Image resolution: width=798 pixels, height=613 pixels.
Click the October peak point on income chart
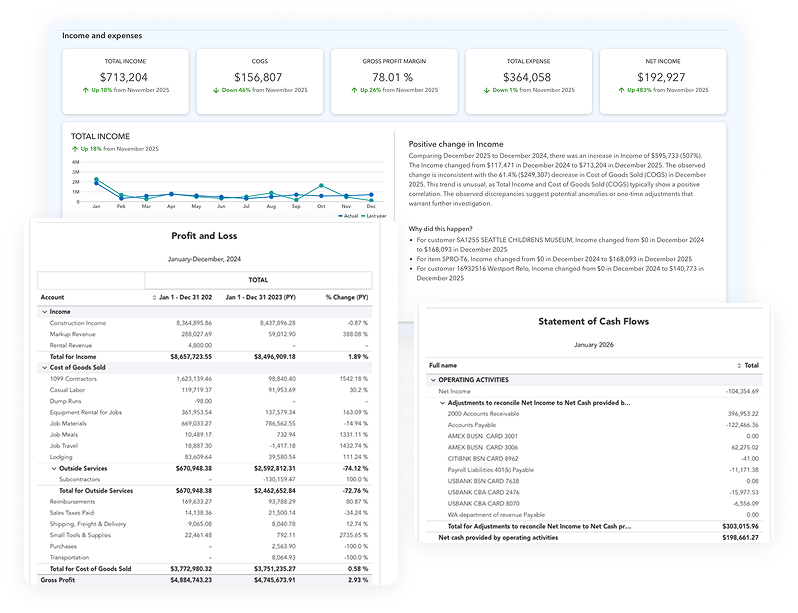pos(321,185)
